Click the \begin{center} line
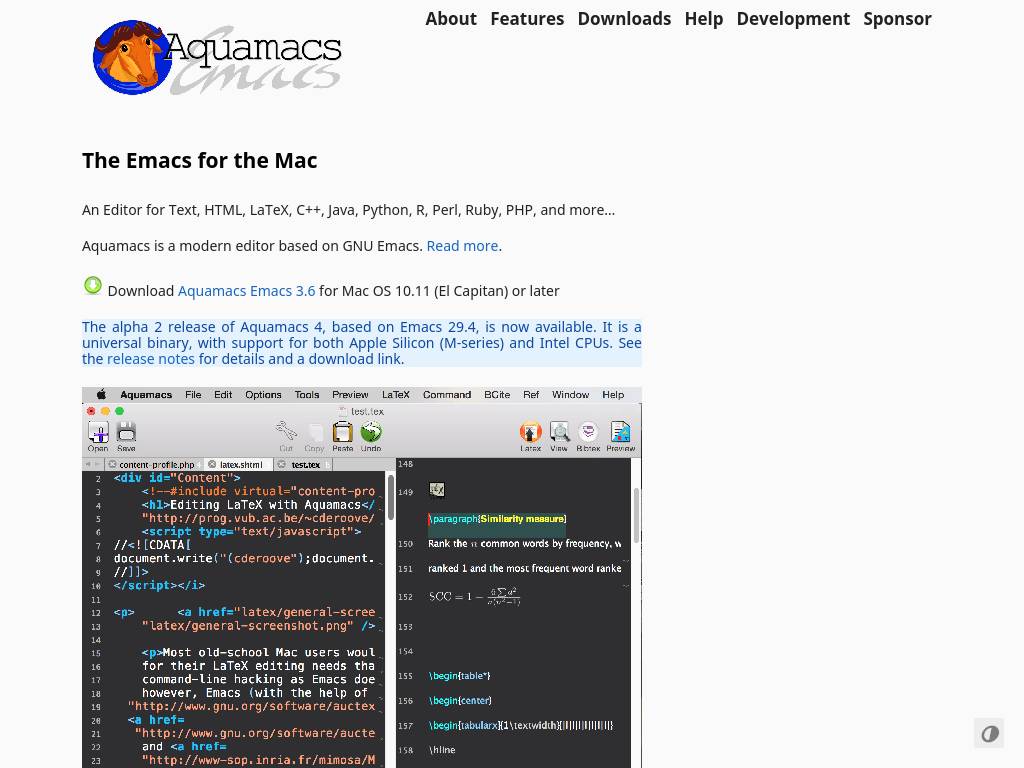The height and width of the screenshot is (768, 1024). pos(460,701)
